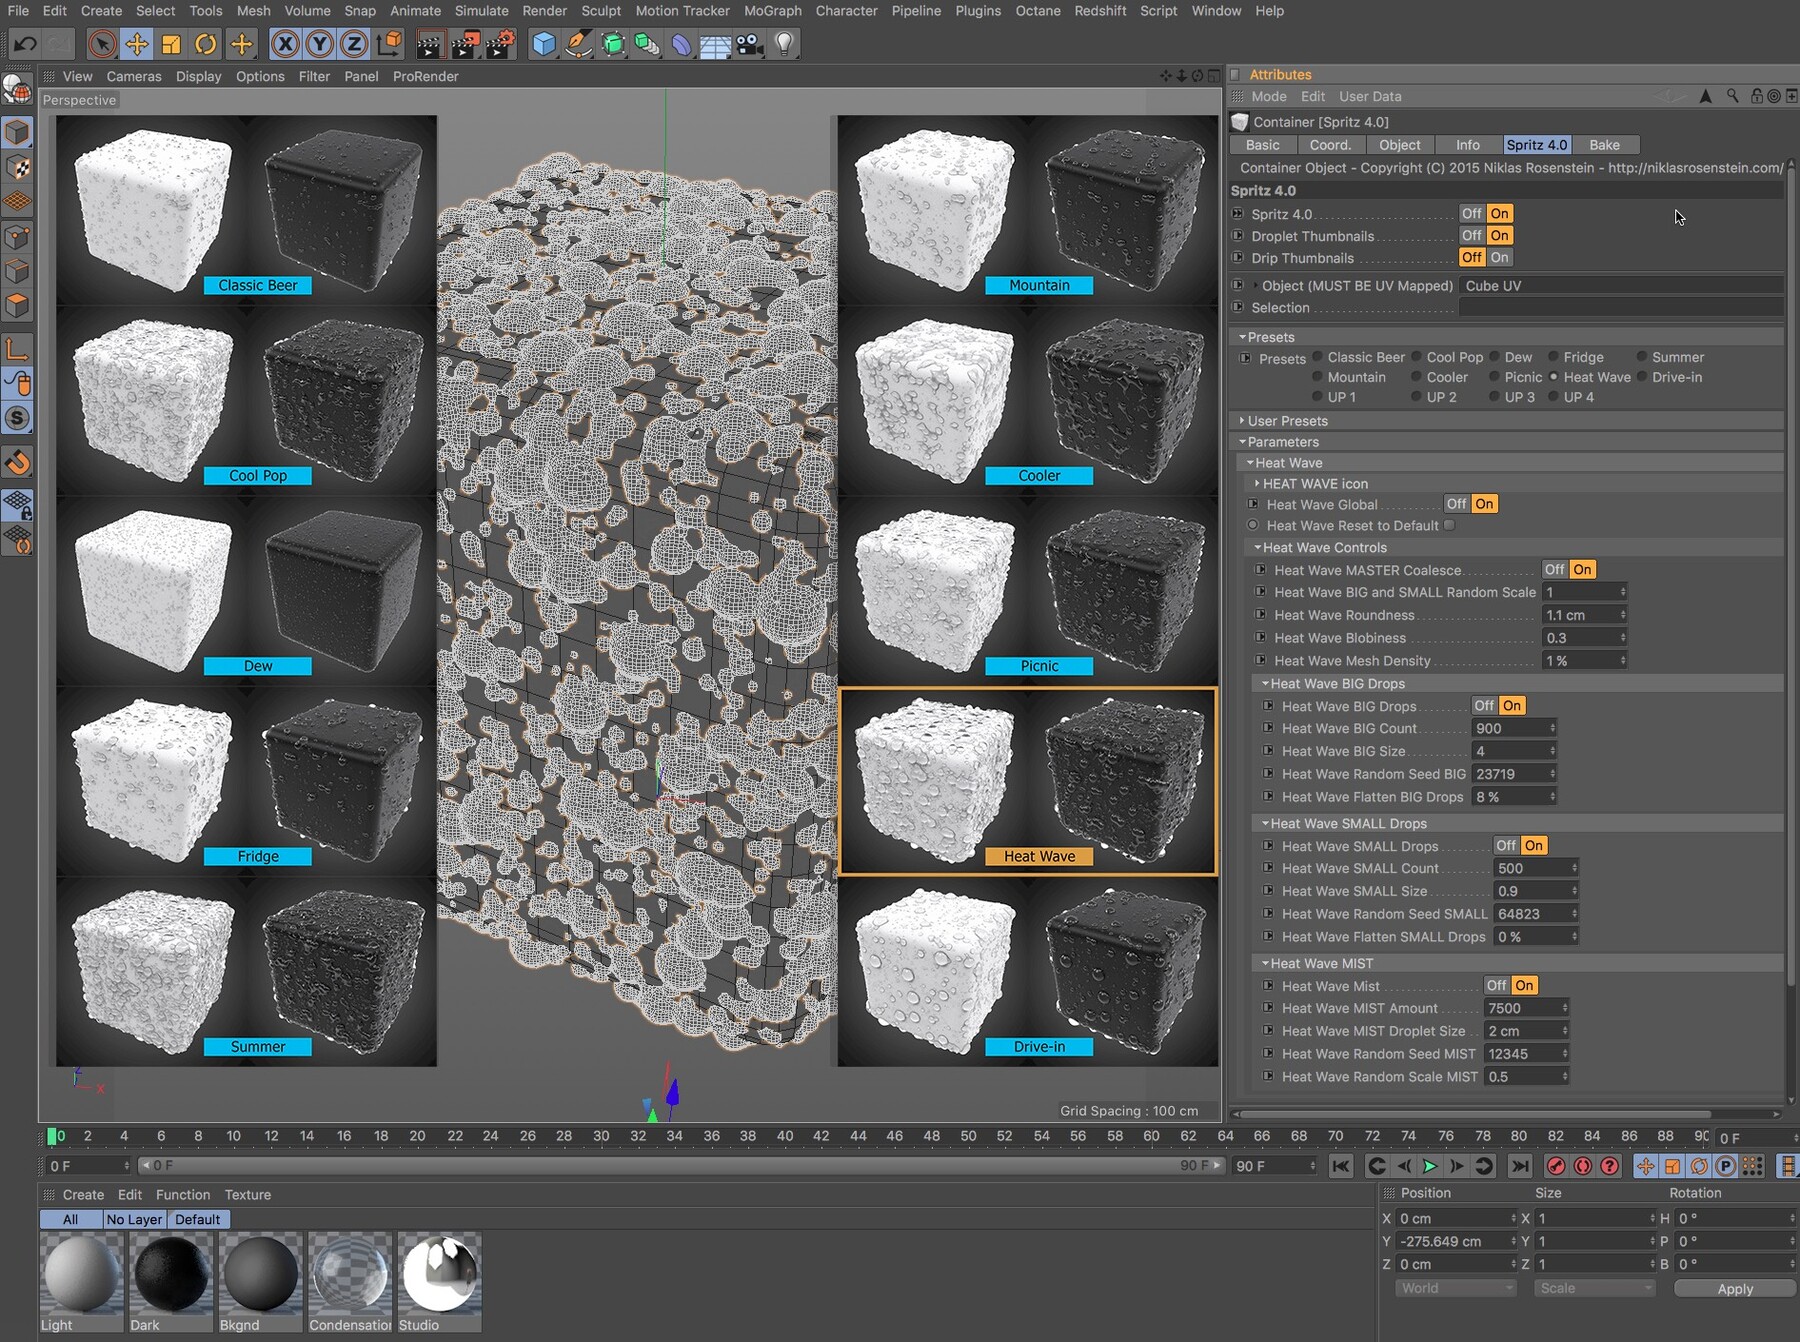Click the light bulb Light object icon
Viewport: 1800px width, 1342px height.
(784, 44)
